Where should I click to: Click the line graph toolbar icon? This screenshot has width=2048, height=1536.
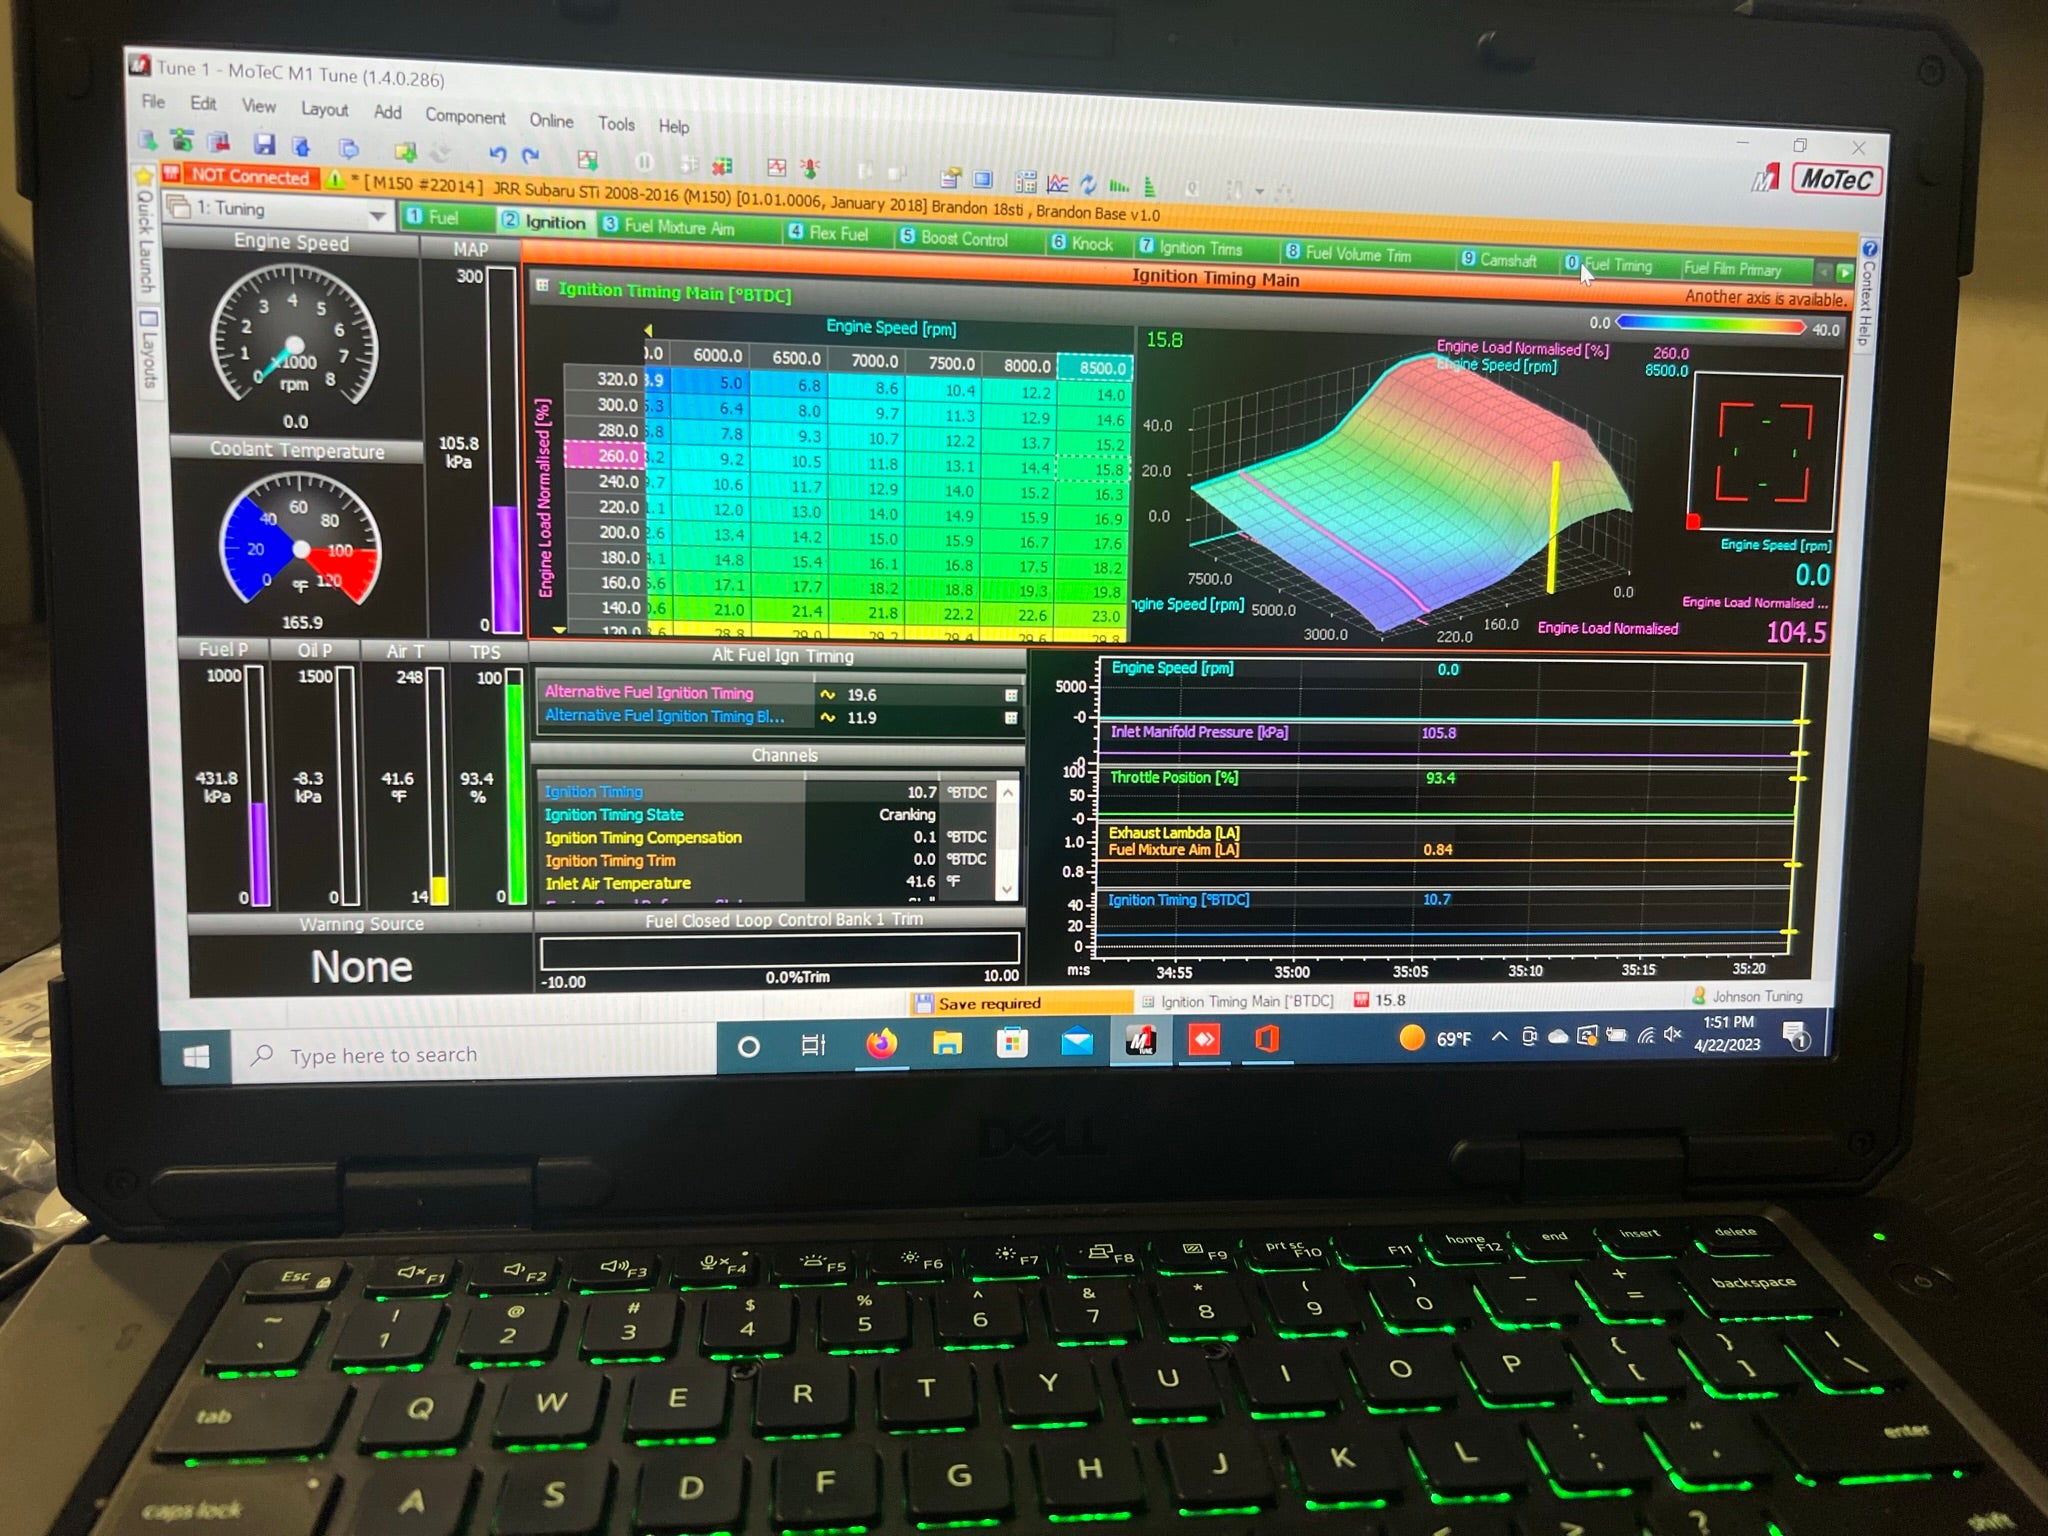point(1057,183)
